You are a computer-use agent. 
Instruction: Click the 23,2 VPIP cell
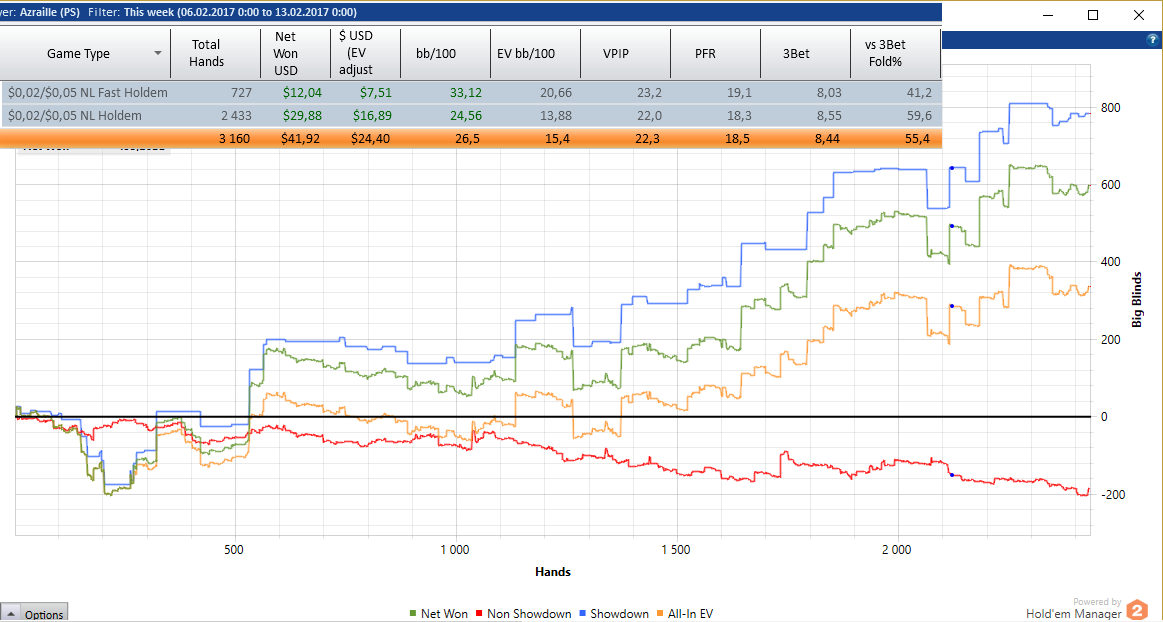click(650, 93)
